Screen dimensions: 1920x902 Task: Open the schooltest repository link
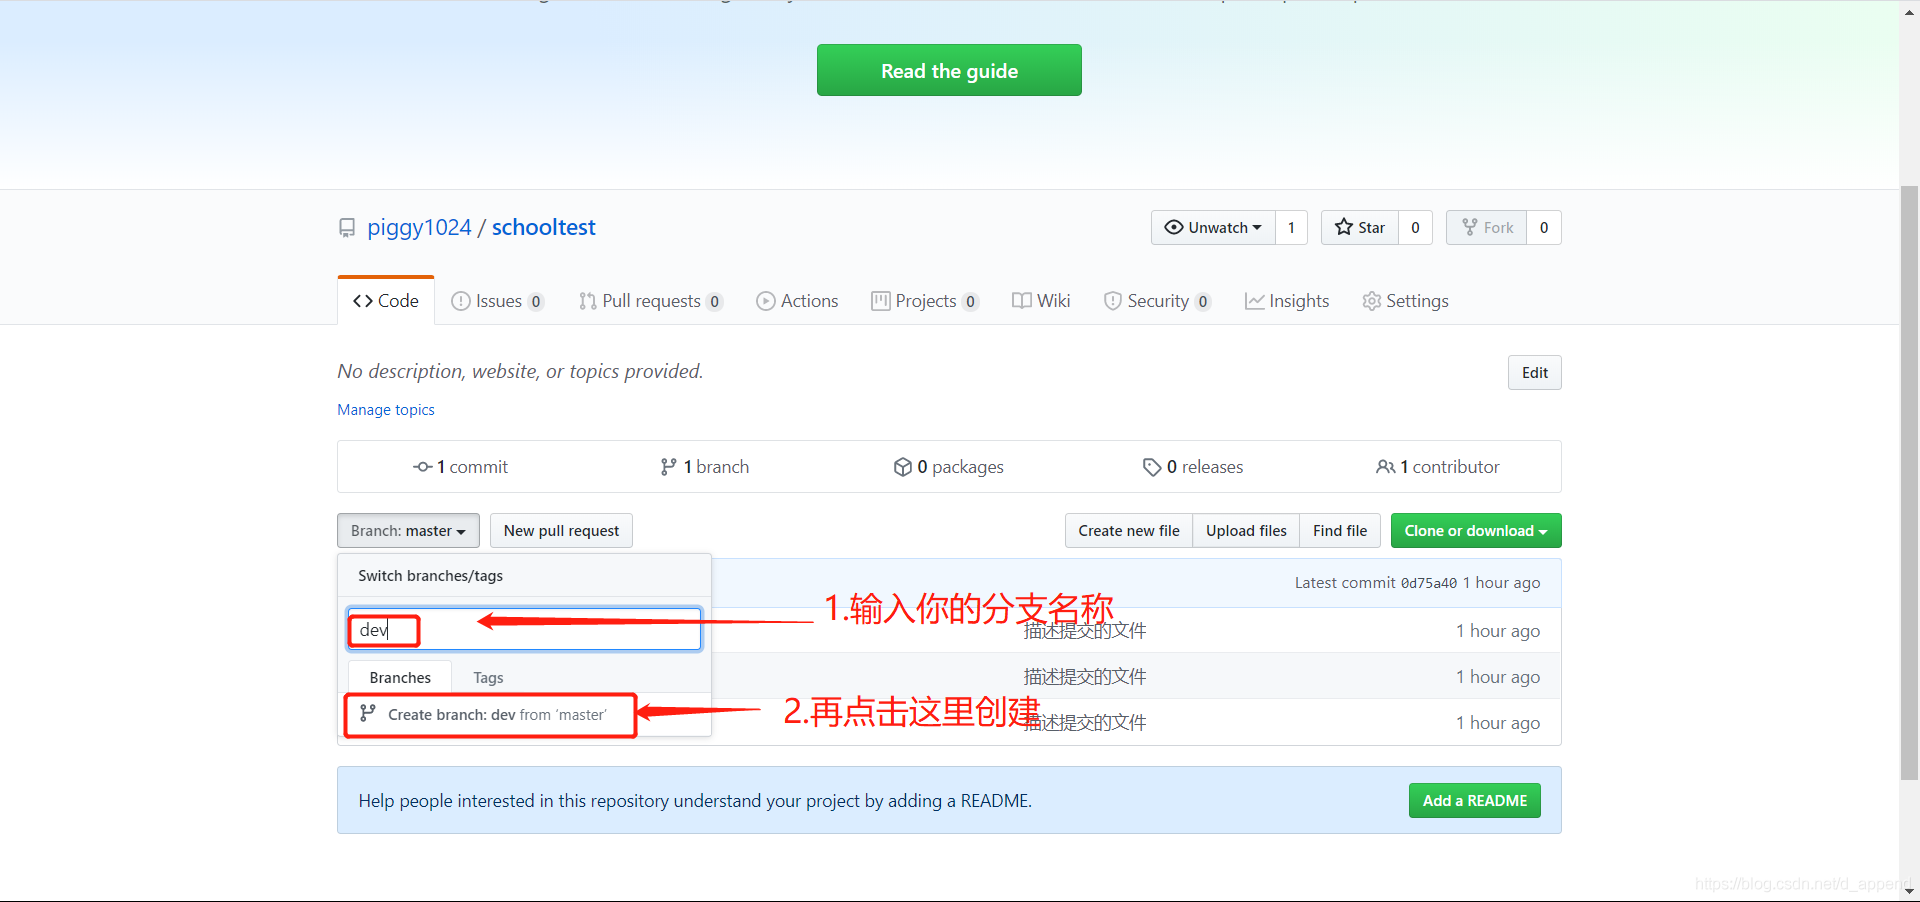pos(543,227)
